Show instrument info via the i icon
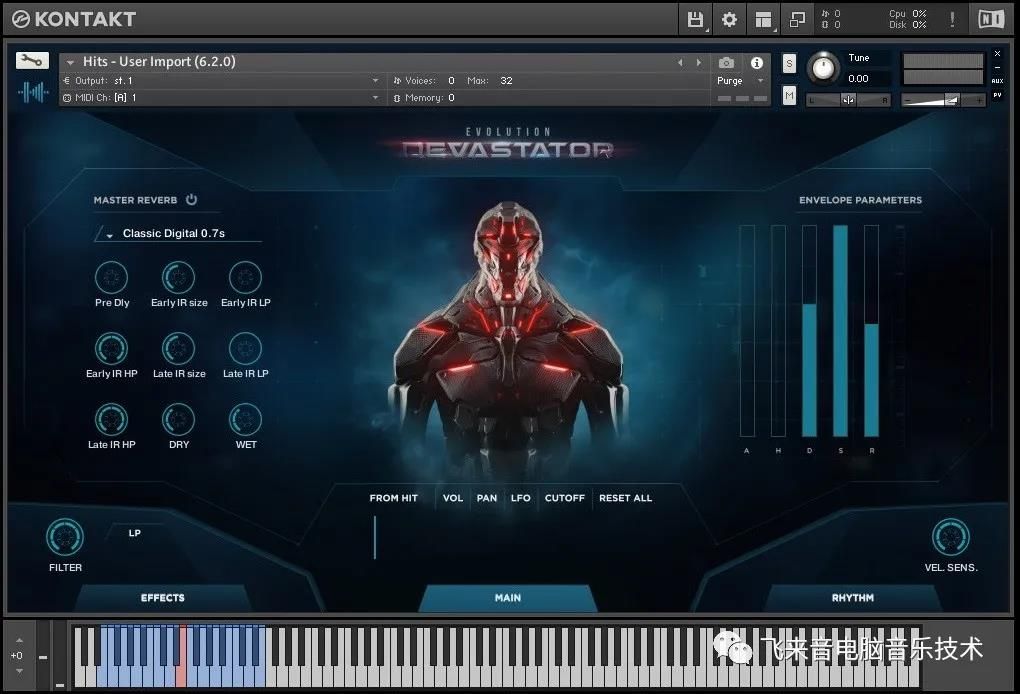 point(757,62)
